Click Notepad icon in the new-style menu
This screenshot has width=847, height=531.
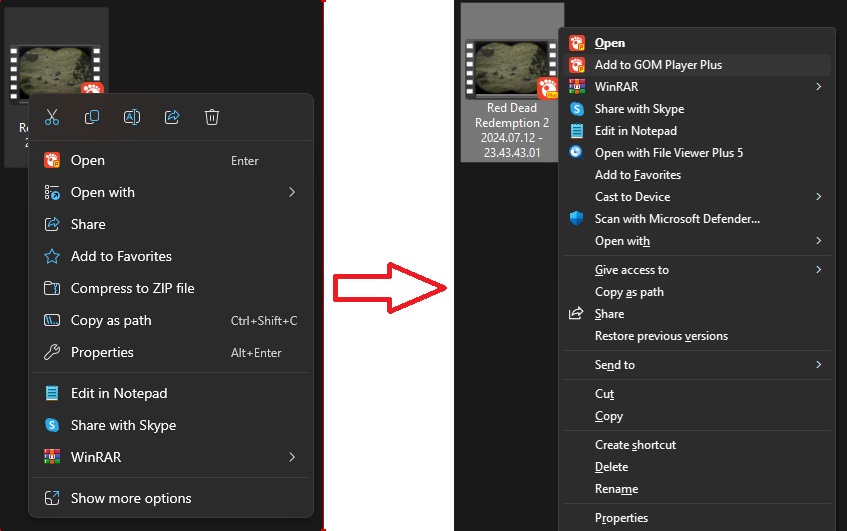click(x=52, y=393)
